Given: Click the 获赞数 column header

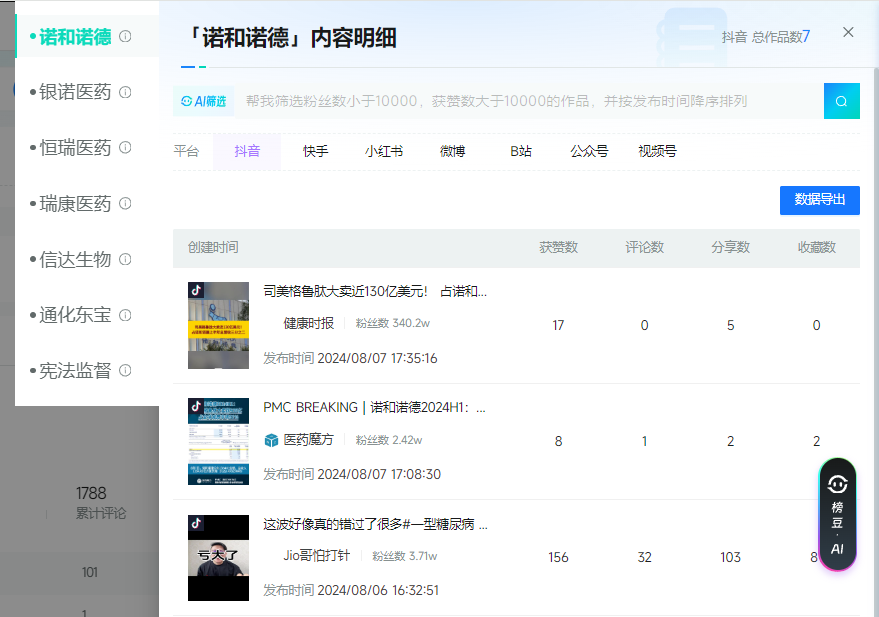Looking at the screenshot, I should pos(558,247).
